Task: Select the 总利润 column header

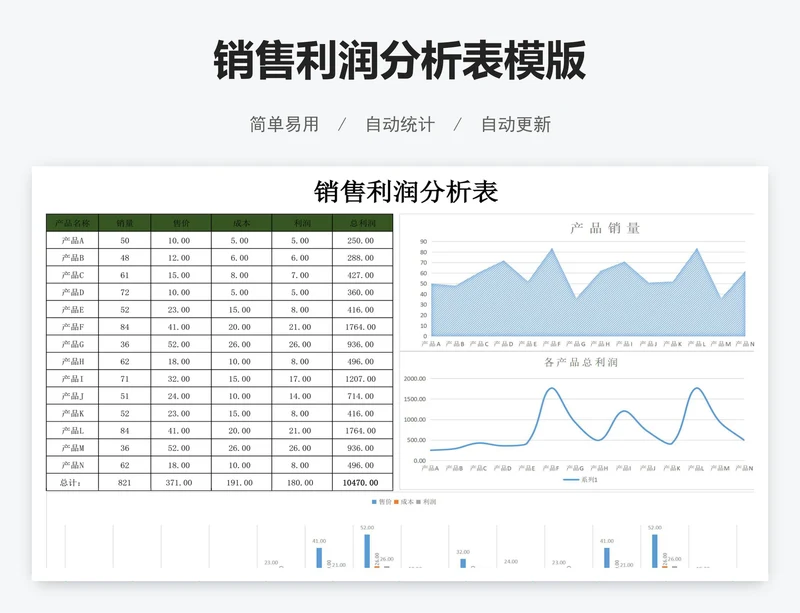Action: 363,223
